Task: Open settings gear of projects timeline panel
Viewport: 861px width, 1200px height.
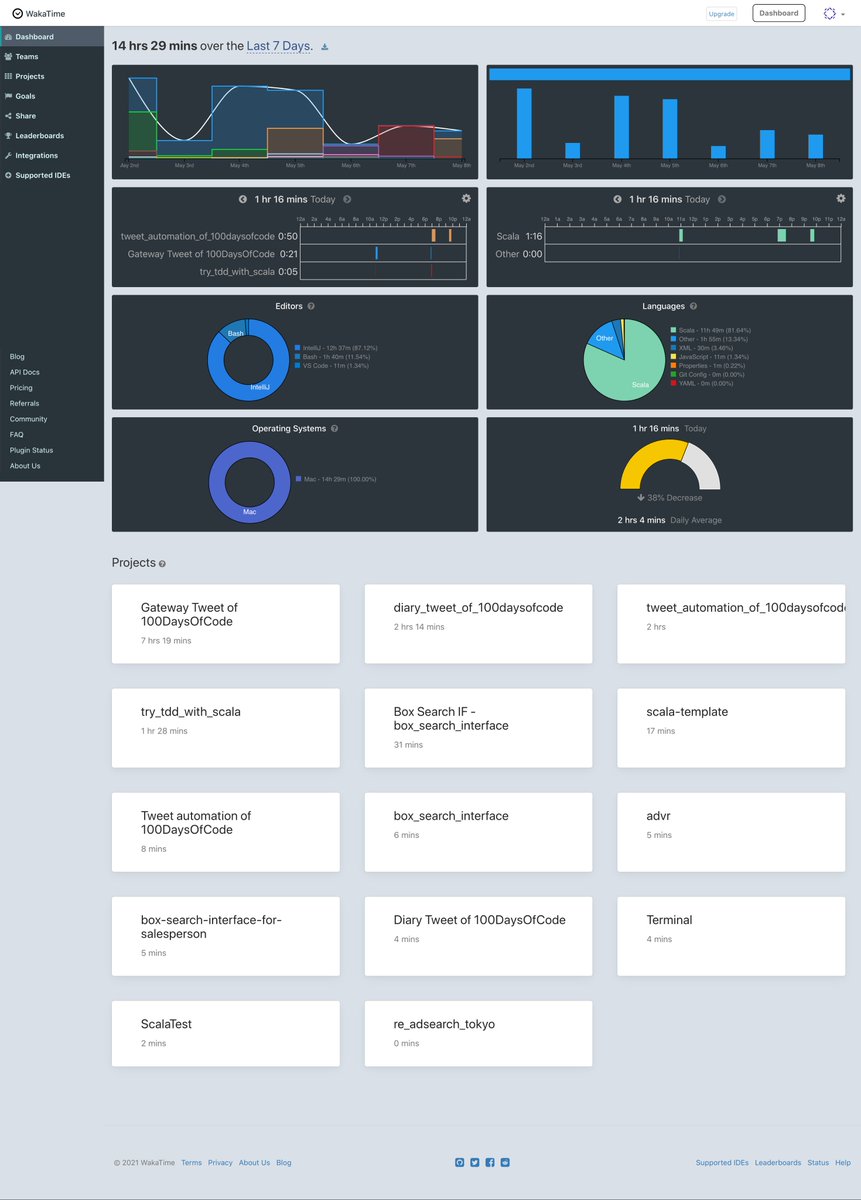Action: pyautogui.click(x=466, y=198)
